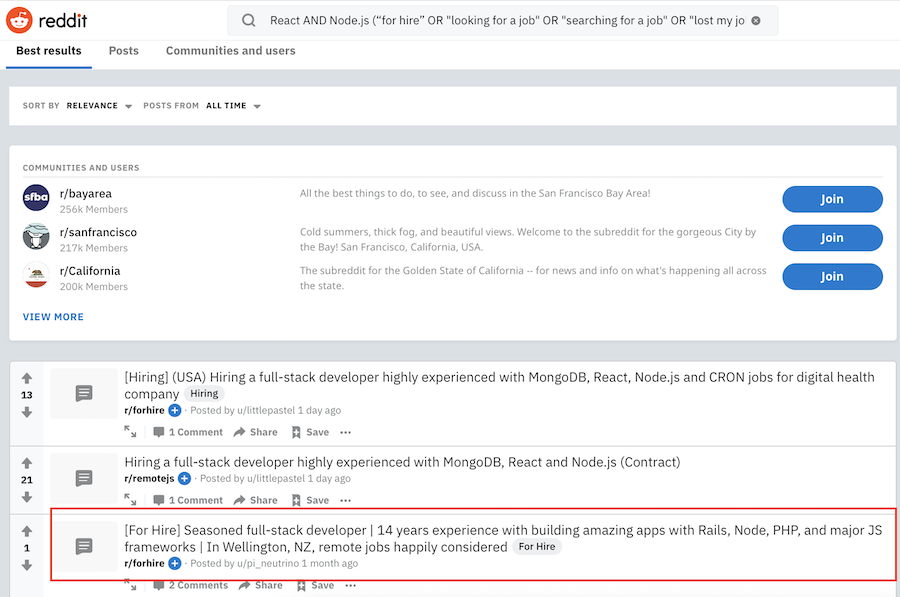Expand the r/remotejs Contract post preview

(x=131, y=499)
